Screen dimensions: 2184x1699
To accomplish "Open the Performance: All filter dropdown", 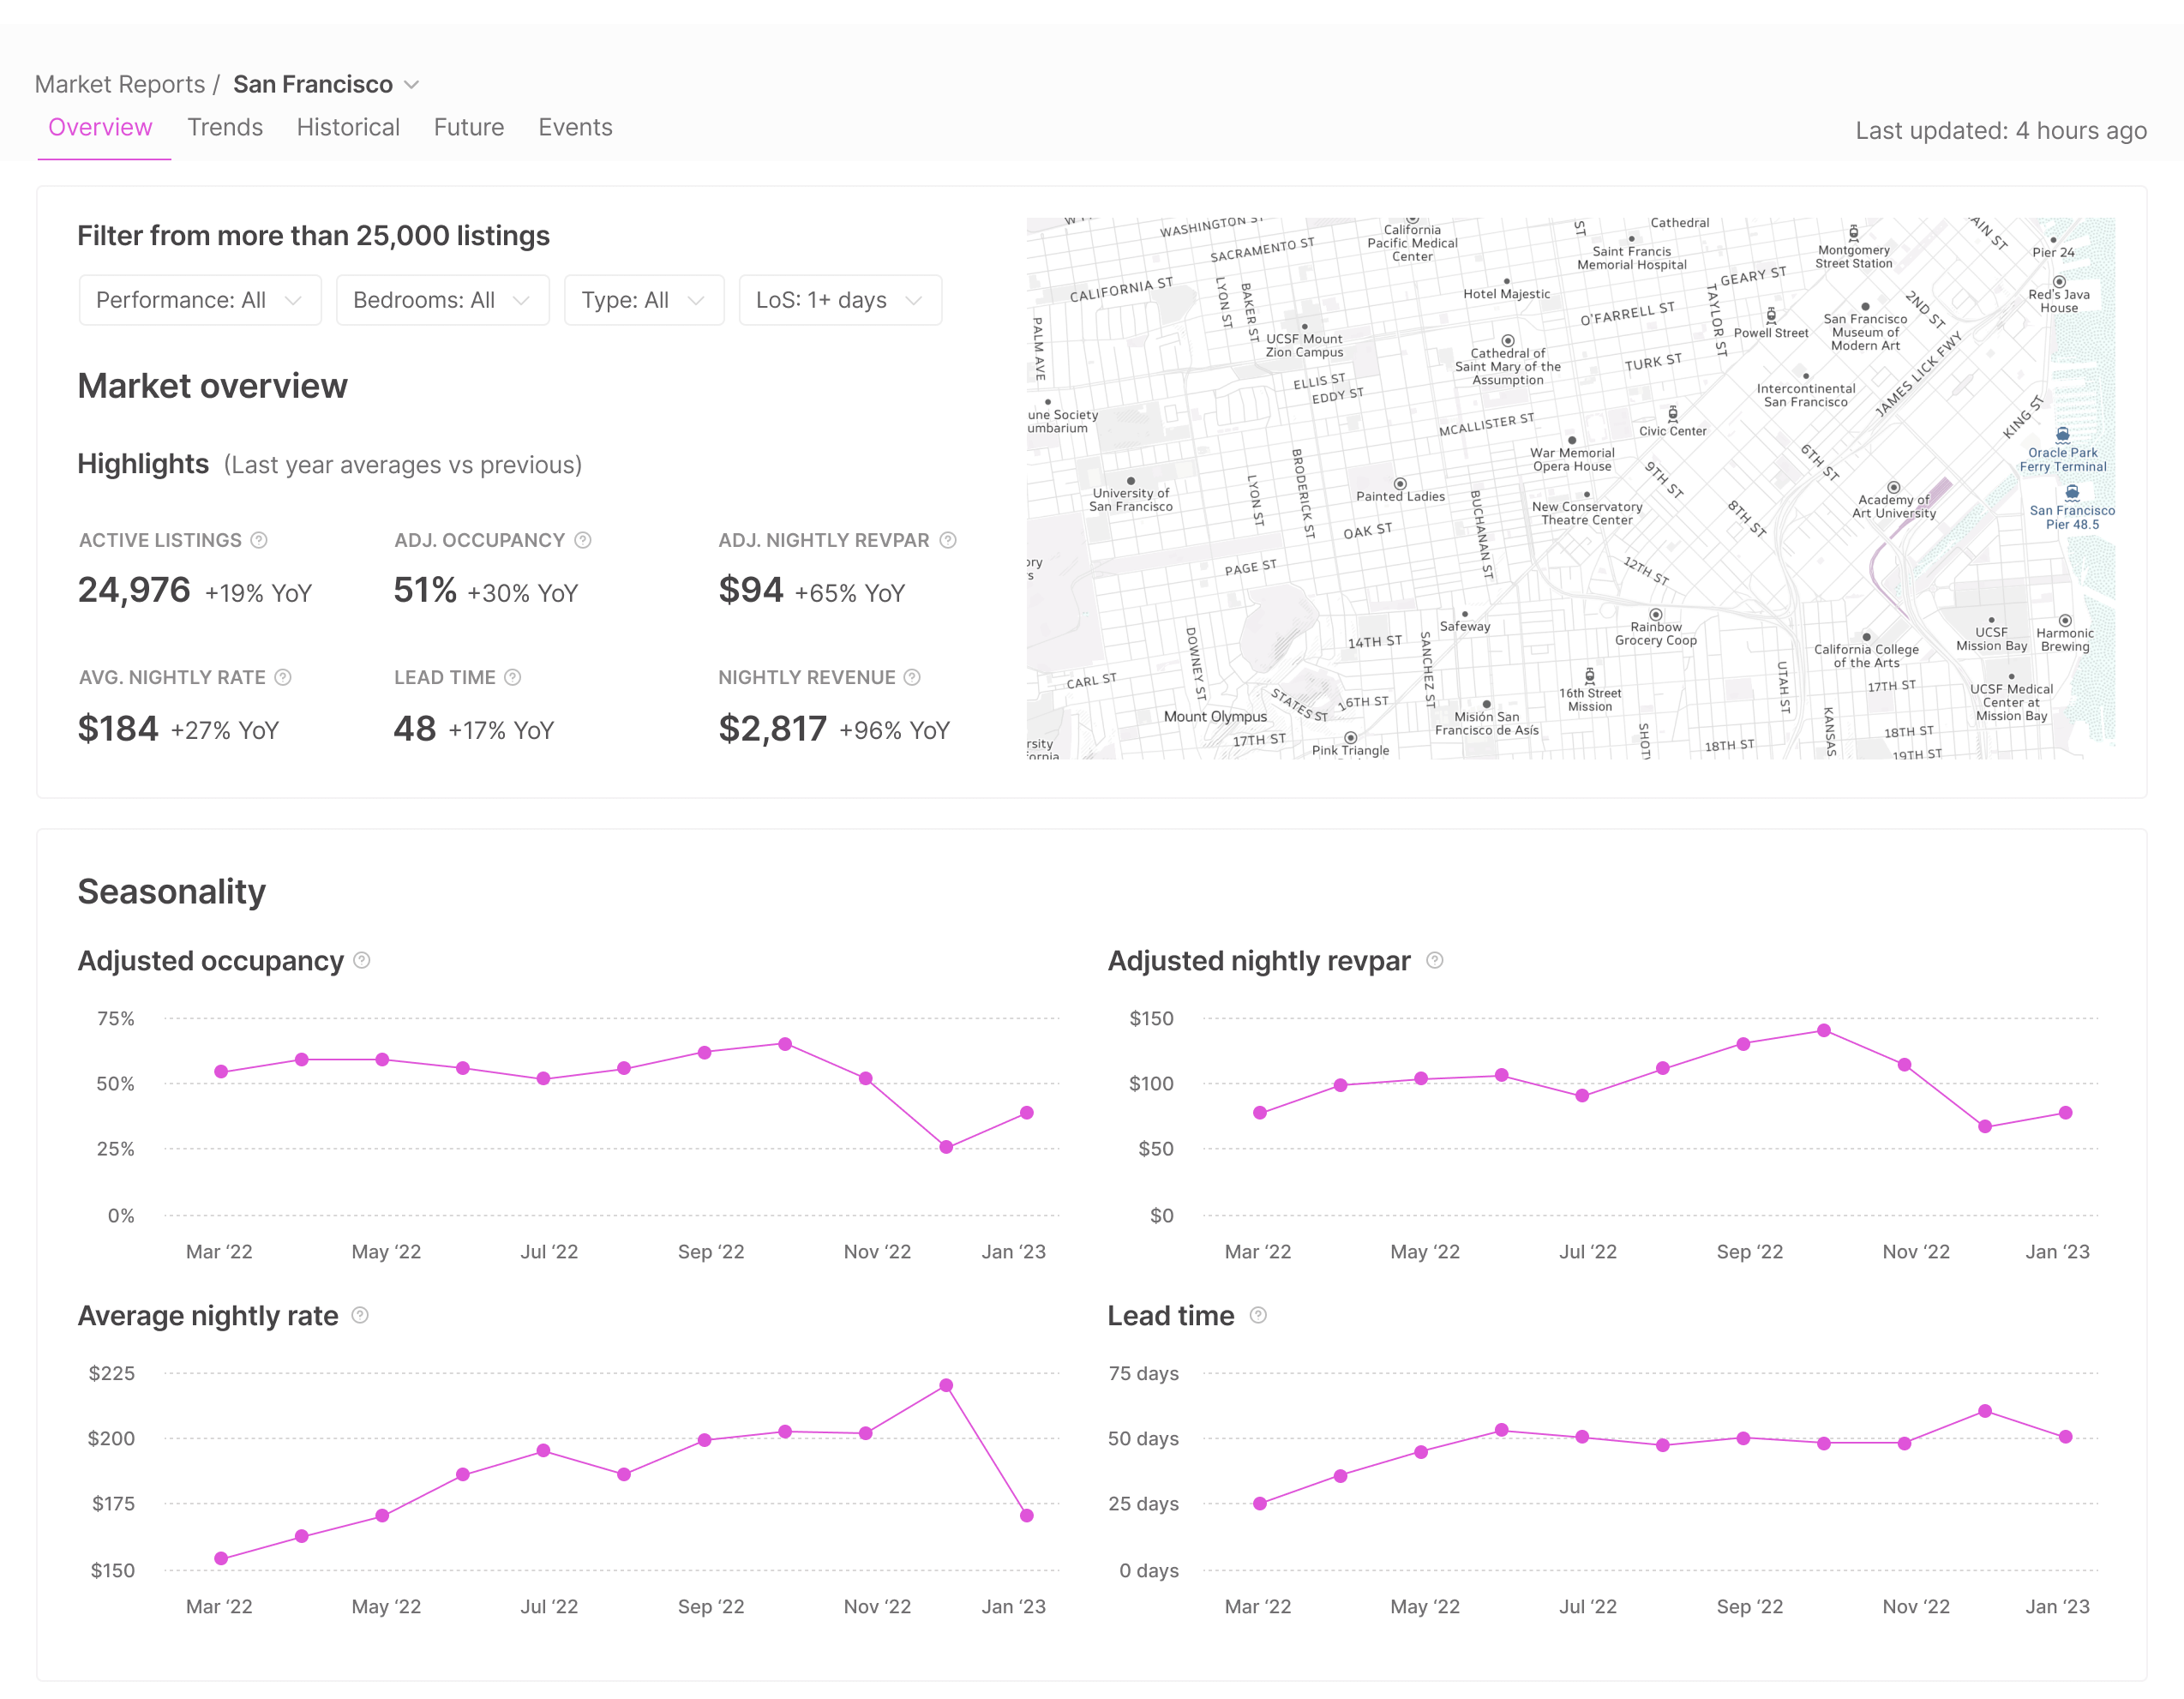I will pyautogui.click(x=200, y=300).
